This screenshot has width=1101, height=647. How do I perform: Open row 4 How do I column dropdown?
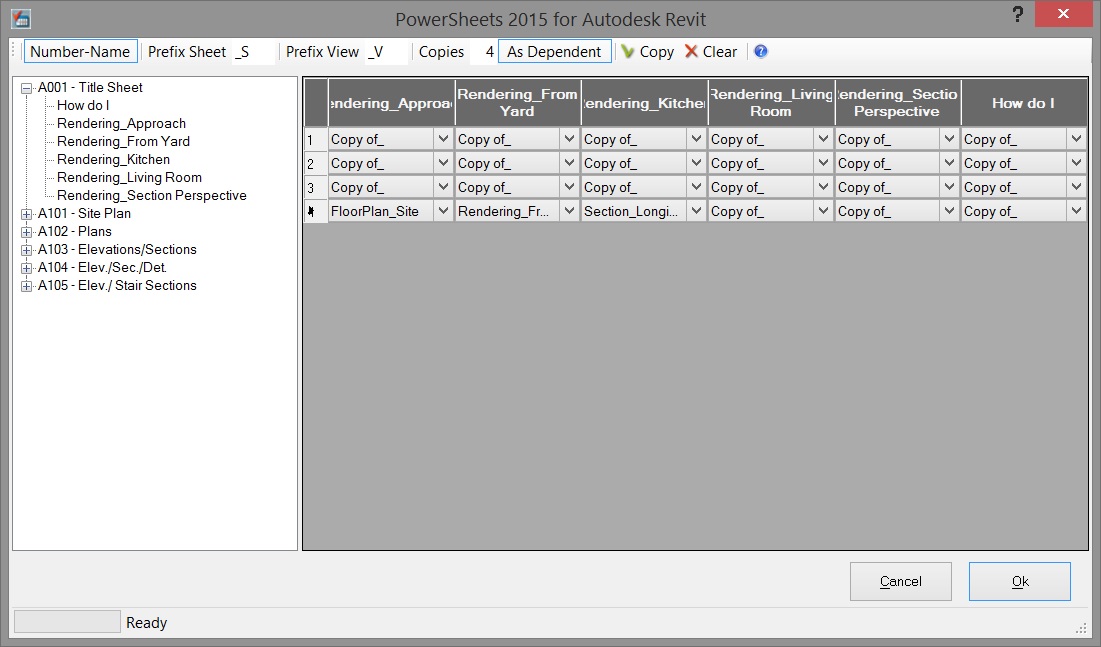coord(1076,211)
